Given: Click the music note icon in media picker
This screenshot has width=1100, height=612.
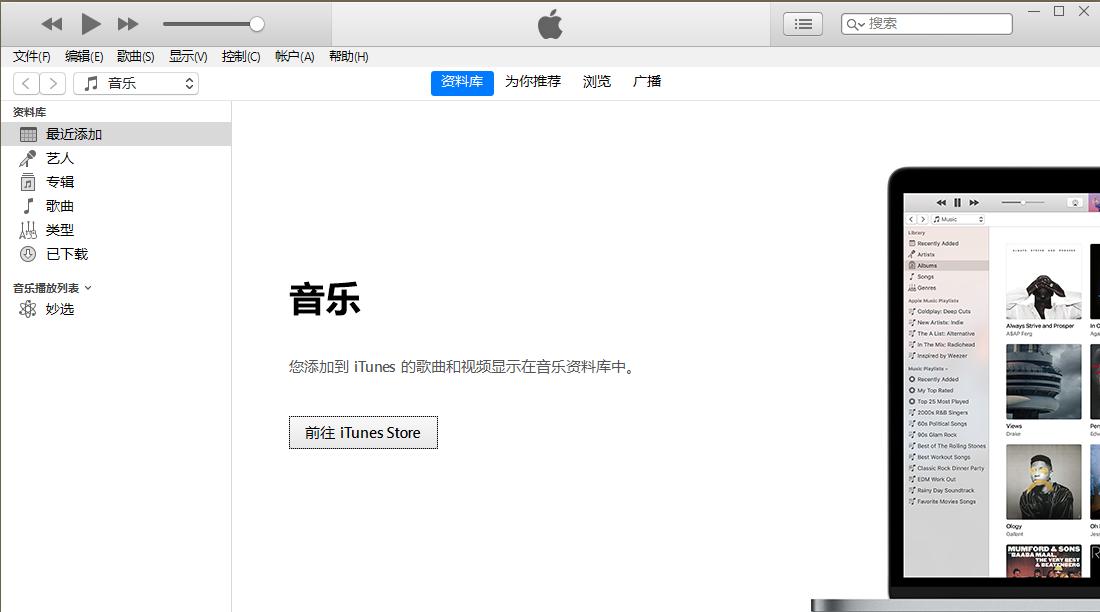Looking at the screenshot, I should pyautogui.click(x=91, y=84).
